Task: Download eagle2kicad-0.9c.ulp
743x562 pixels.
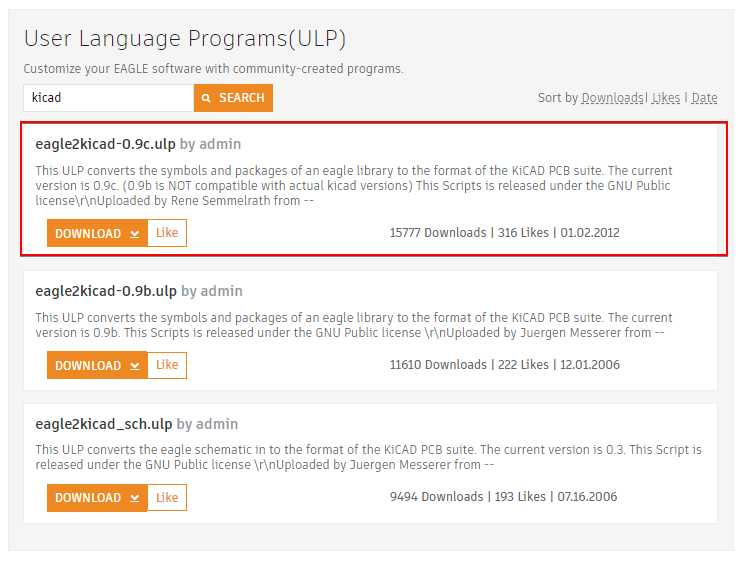Action: (x=97, y=233)
